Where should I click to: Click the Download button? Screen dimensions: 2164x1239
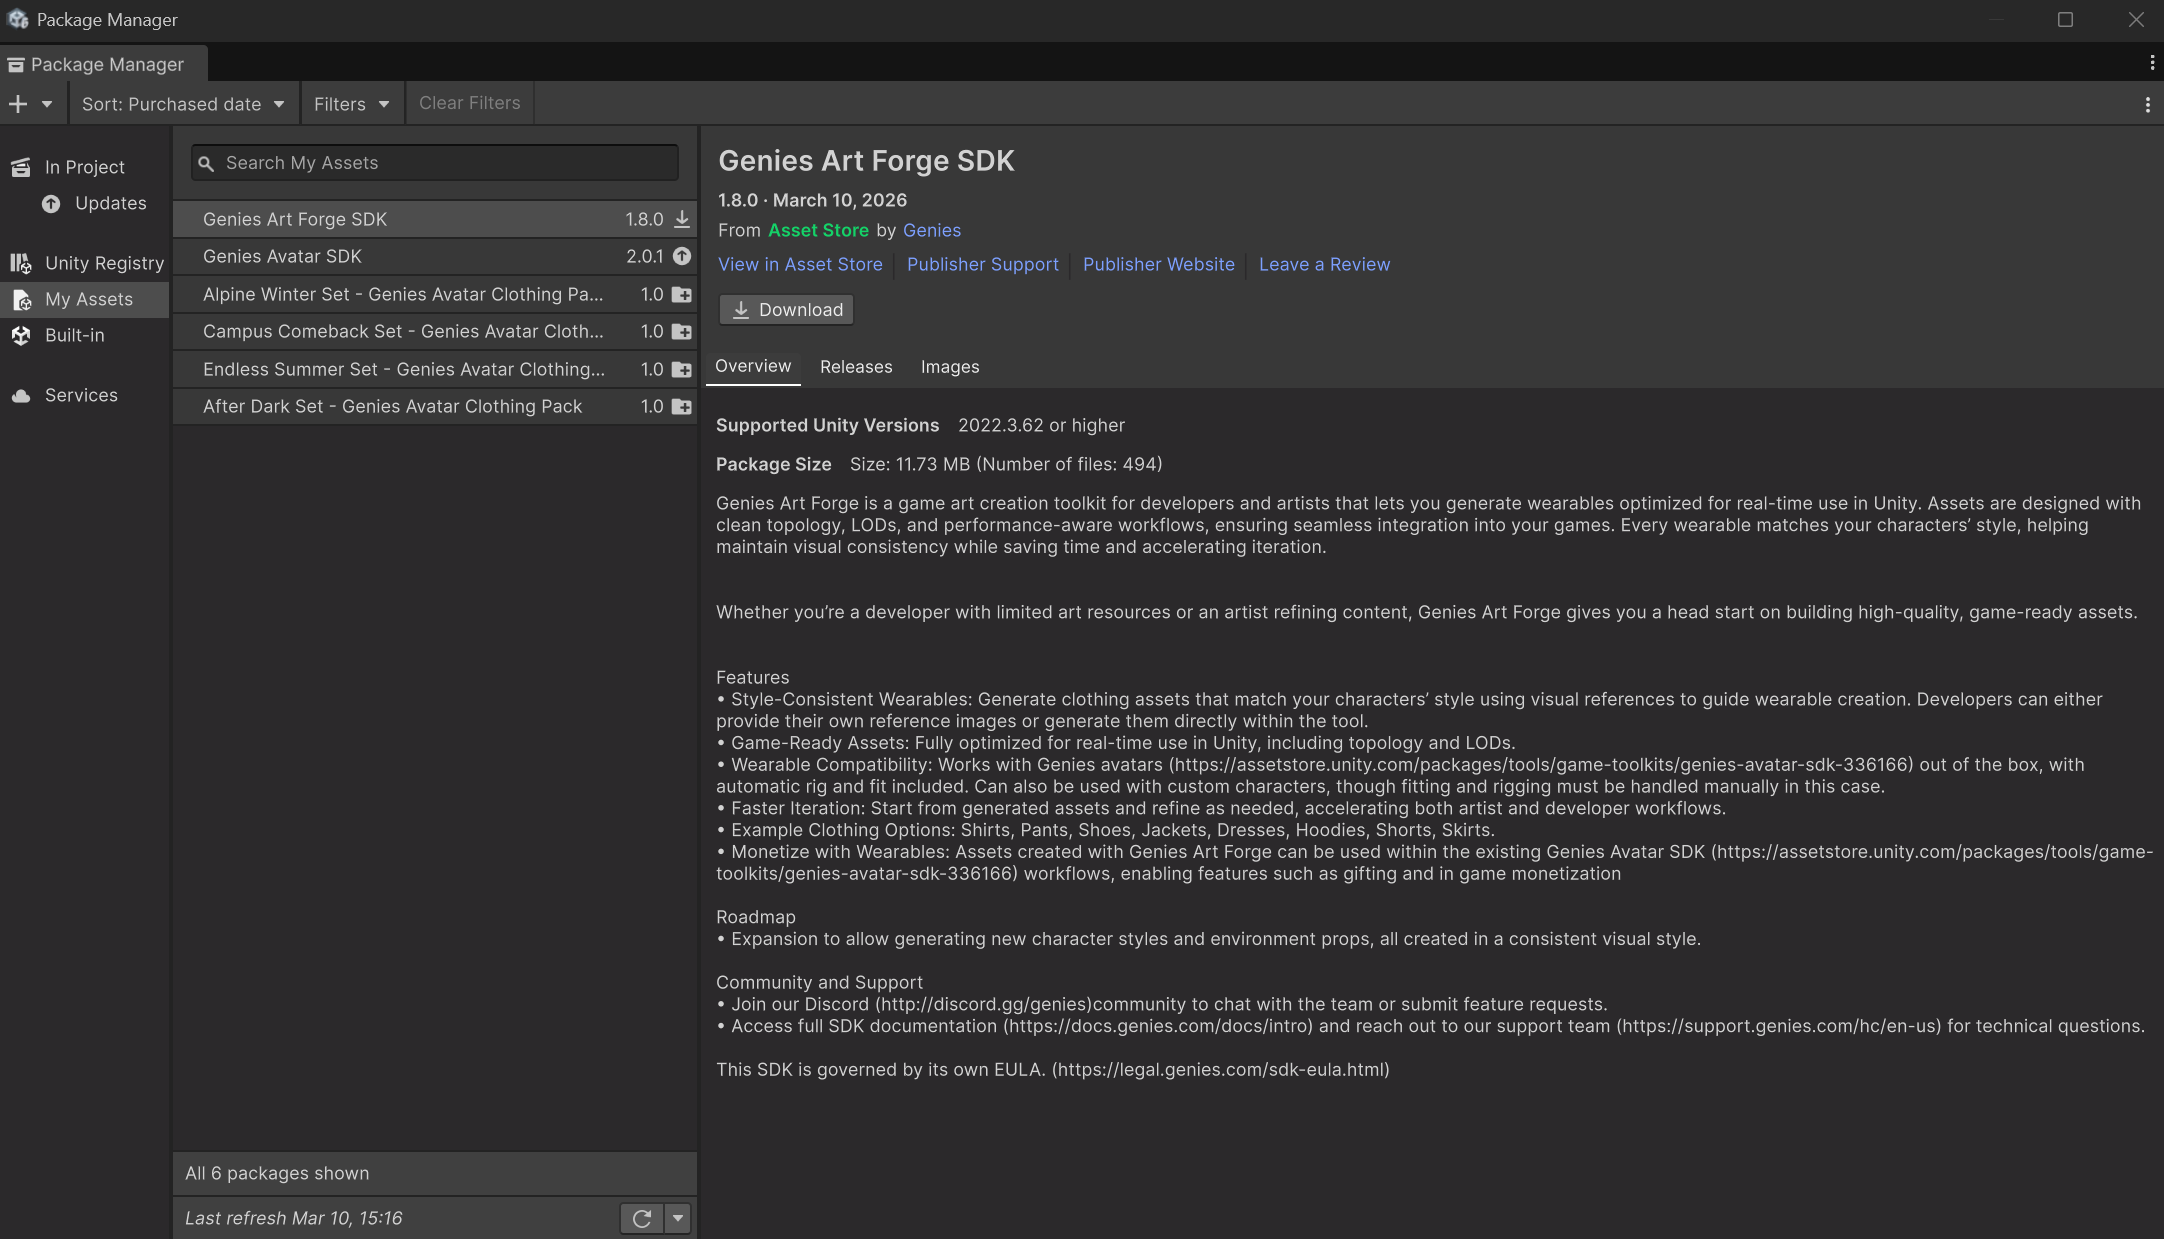[786, 309]
